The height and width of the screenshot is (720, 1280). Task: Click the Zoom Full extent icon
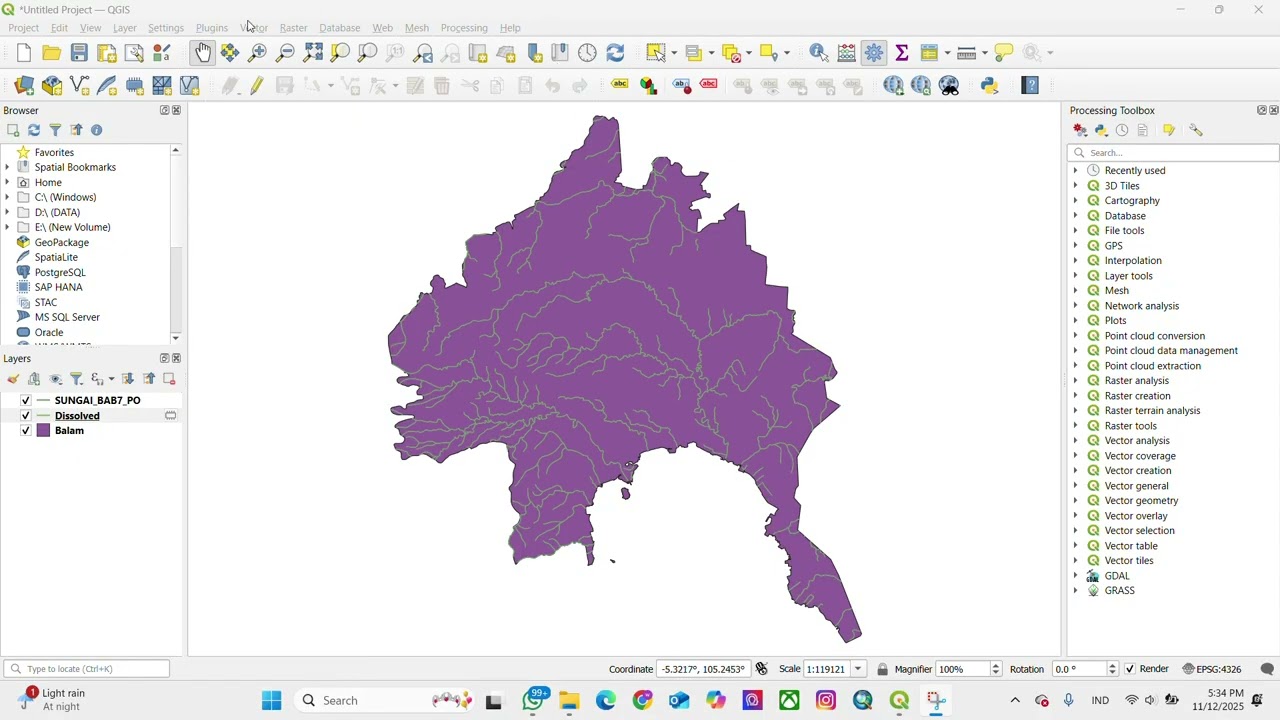tap(313, 53)
